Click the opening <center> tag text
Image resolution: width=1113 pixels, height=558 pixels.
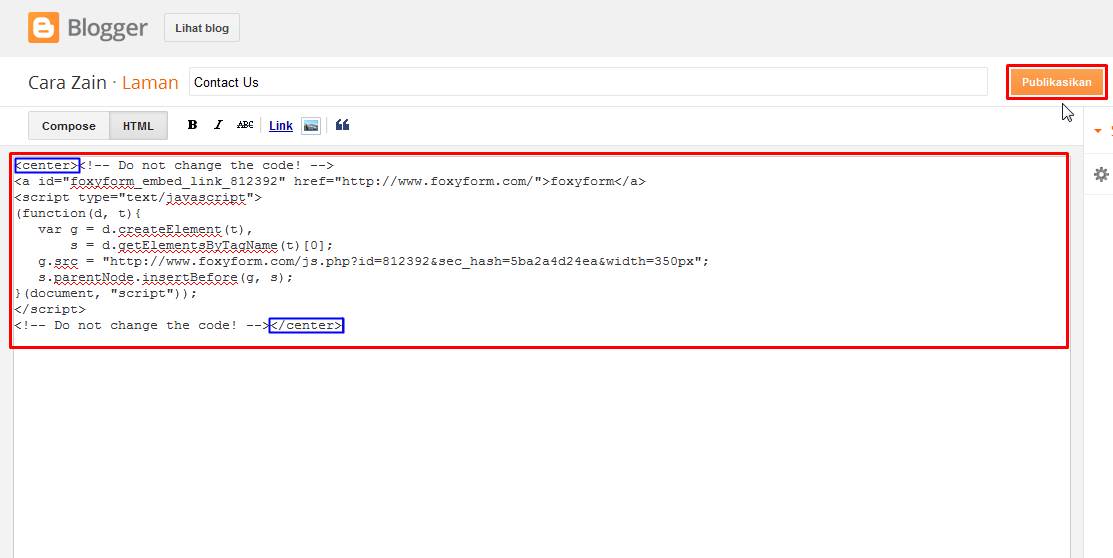tap(47, 165)
